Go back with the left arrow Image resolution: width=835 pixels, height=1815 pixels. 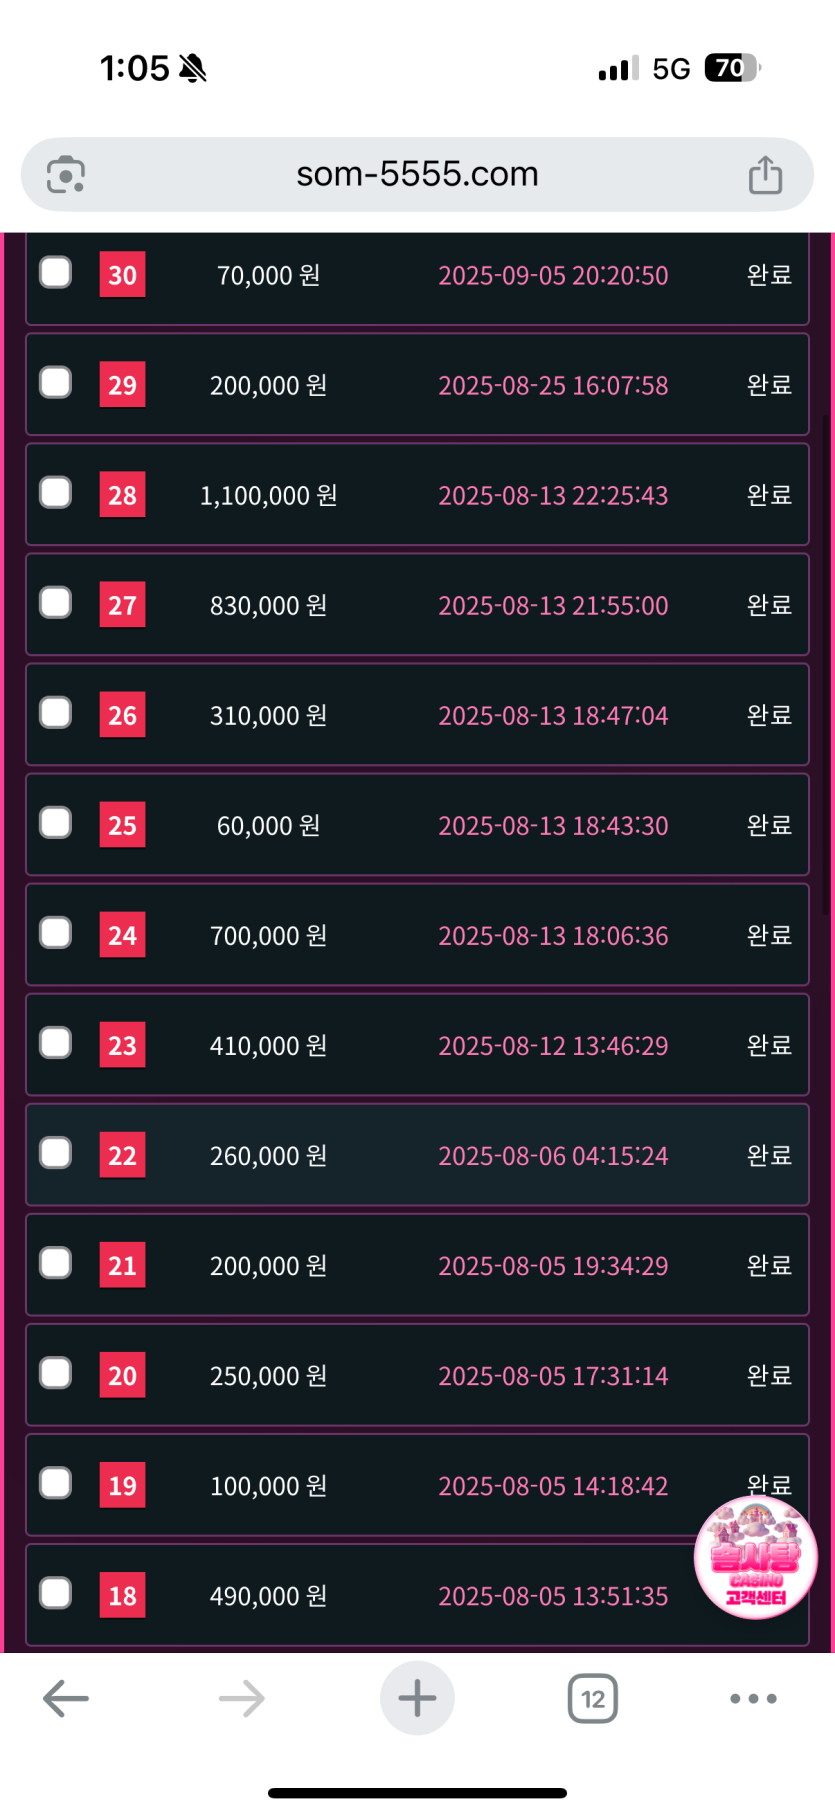pyautogui.click(x=67, y=1698)
